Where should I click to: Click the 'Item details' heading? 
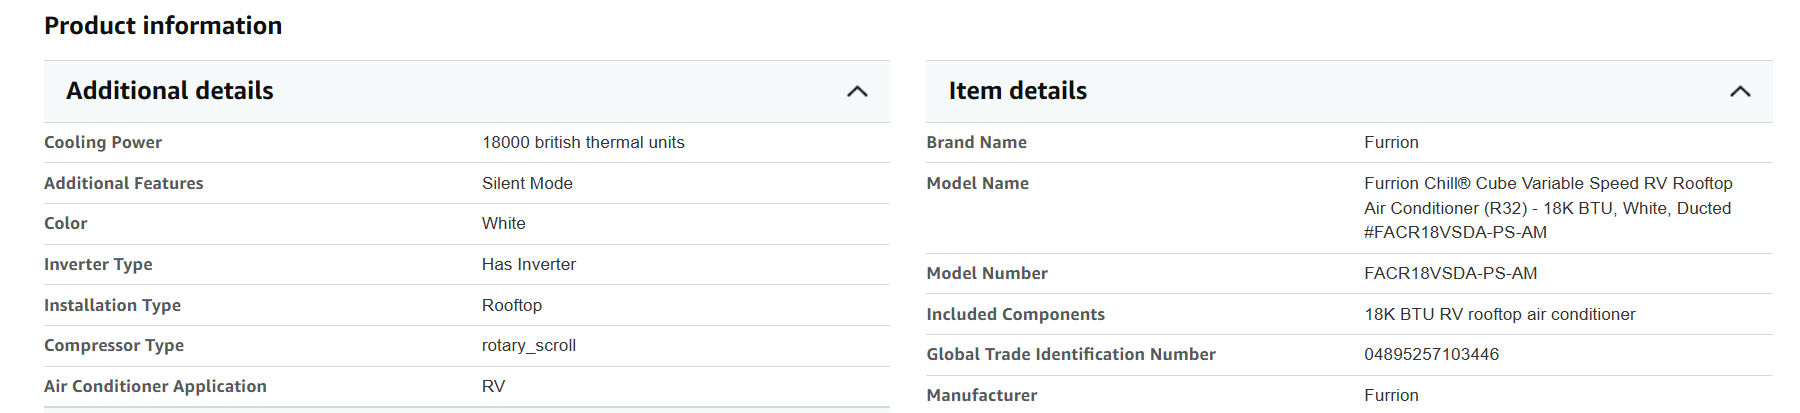click(x=1018, y=91)
